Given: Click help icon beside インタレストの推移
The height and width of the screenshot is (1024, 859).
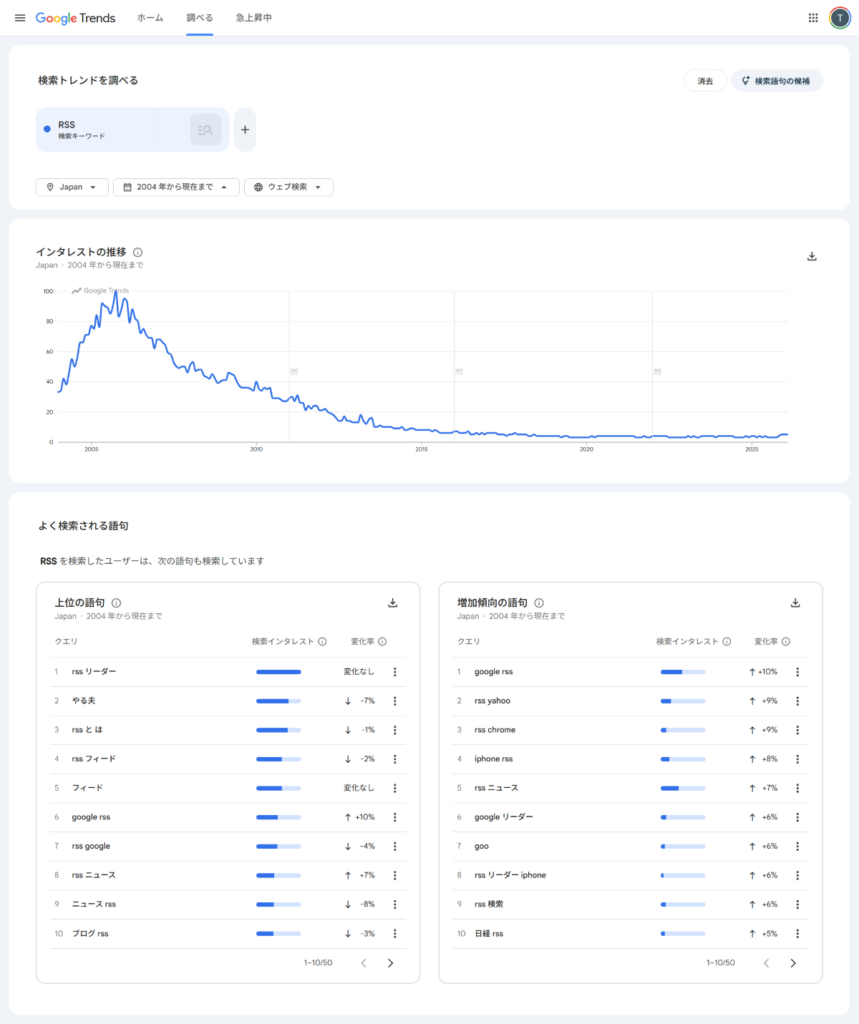Looking at the screenshot, I should coord(138,252).
